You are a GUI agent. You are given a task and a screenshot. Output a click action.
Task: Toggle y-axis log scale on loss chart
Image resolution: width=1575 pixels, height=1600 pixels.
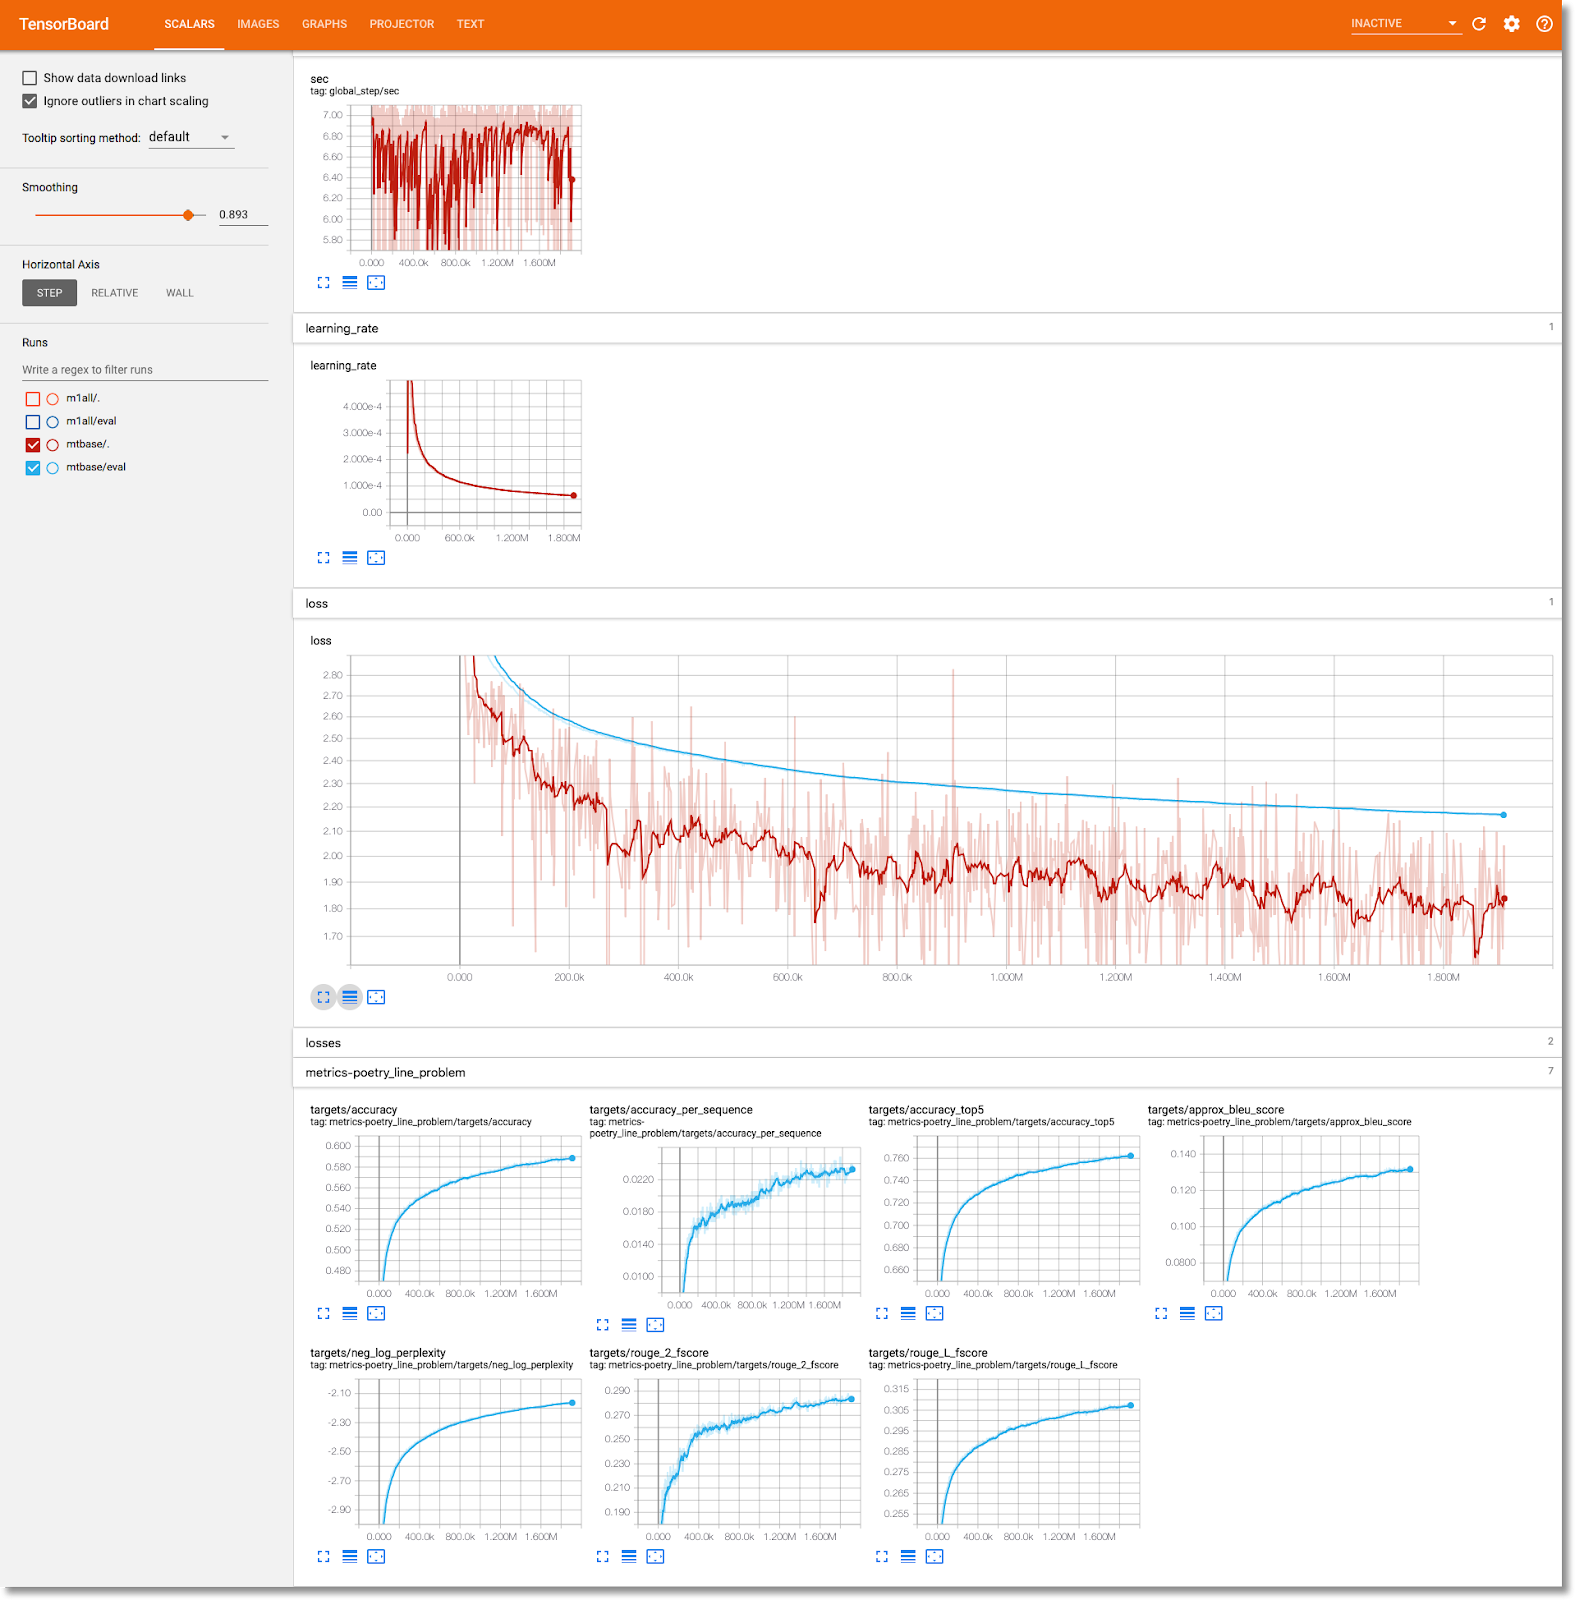point(350,997)
